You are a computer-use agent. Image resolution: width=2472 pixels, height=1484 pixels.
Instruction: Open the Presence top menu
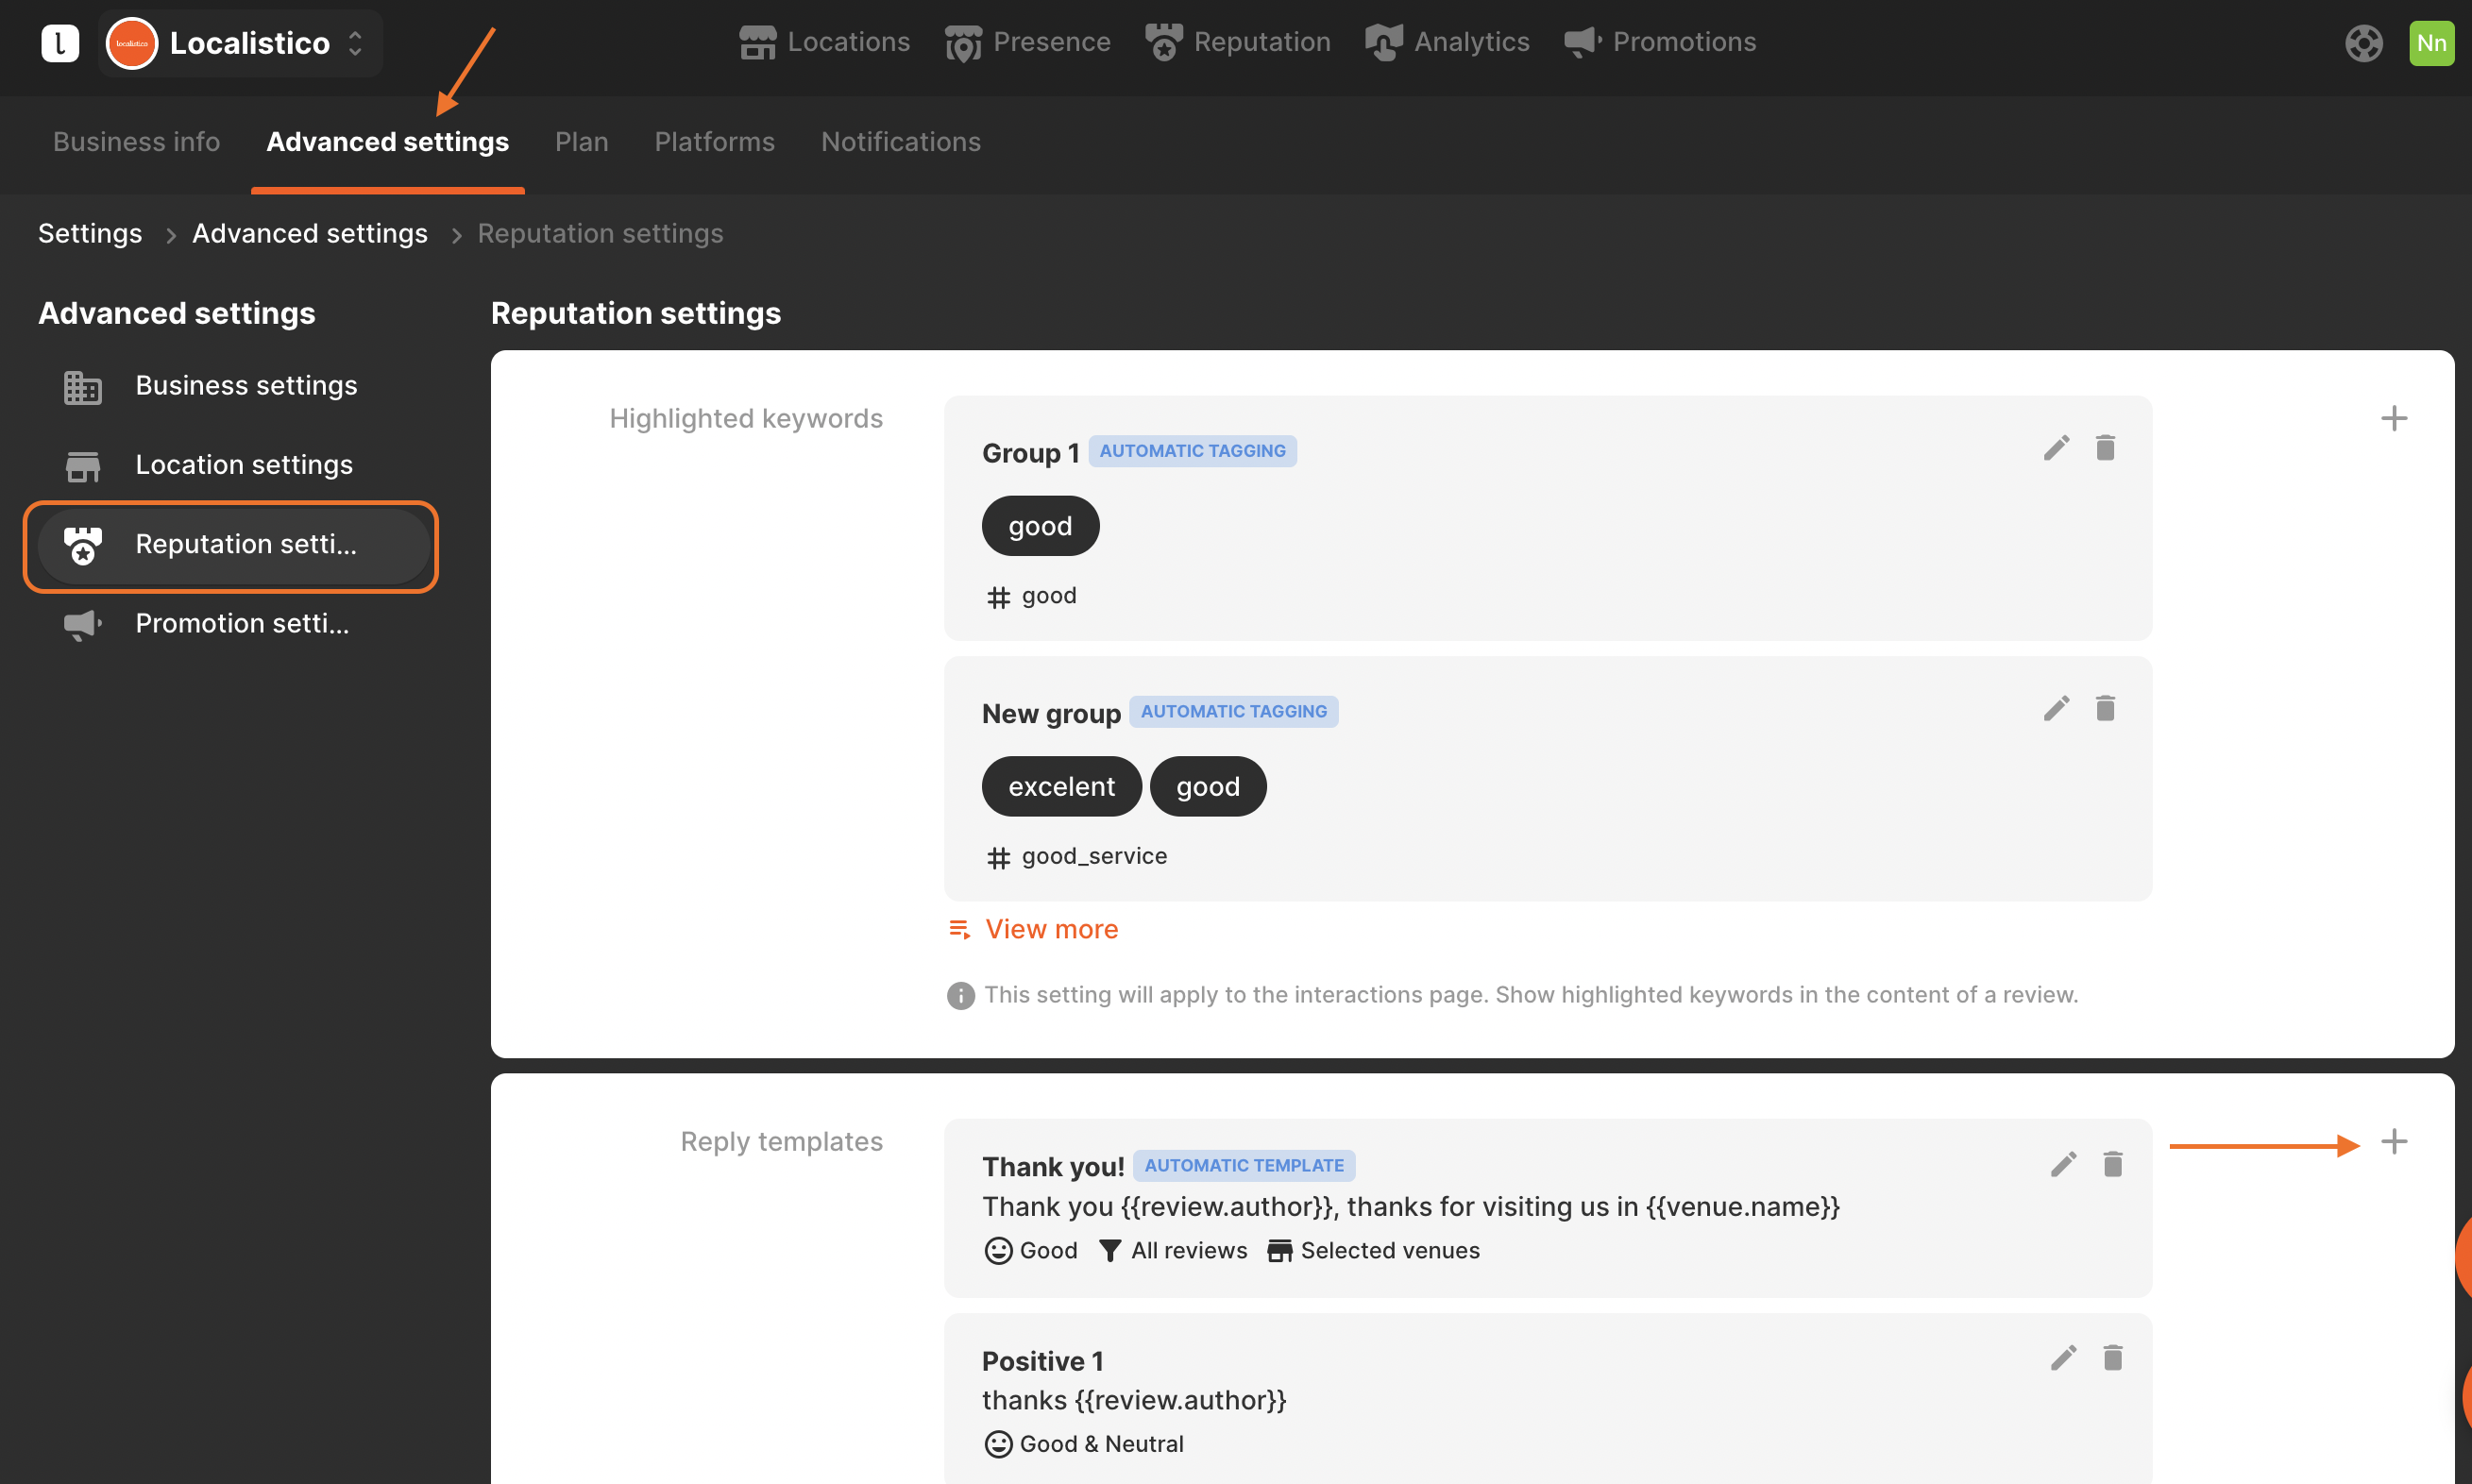(1028, 42)
